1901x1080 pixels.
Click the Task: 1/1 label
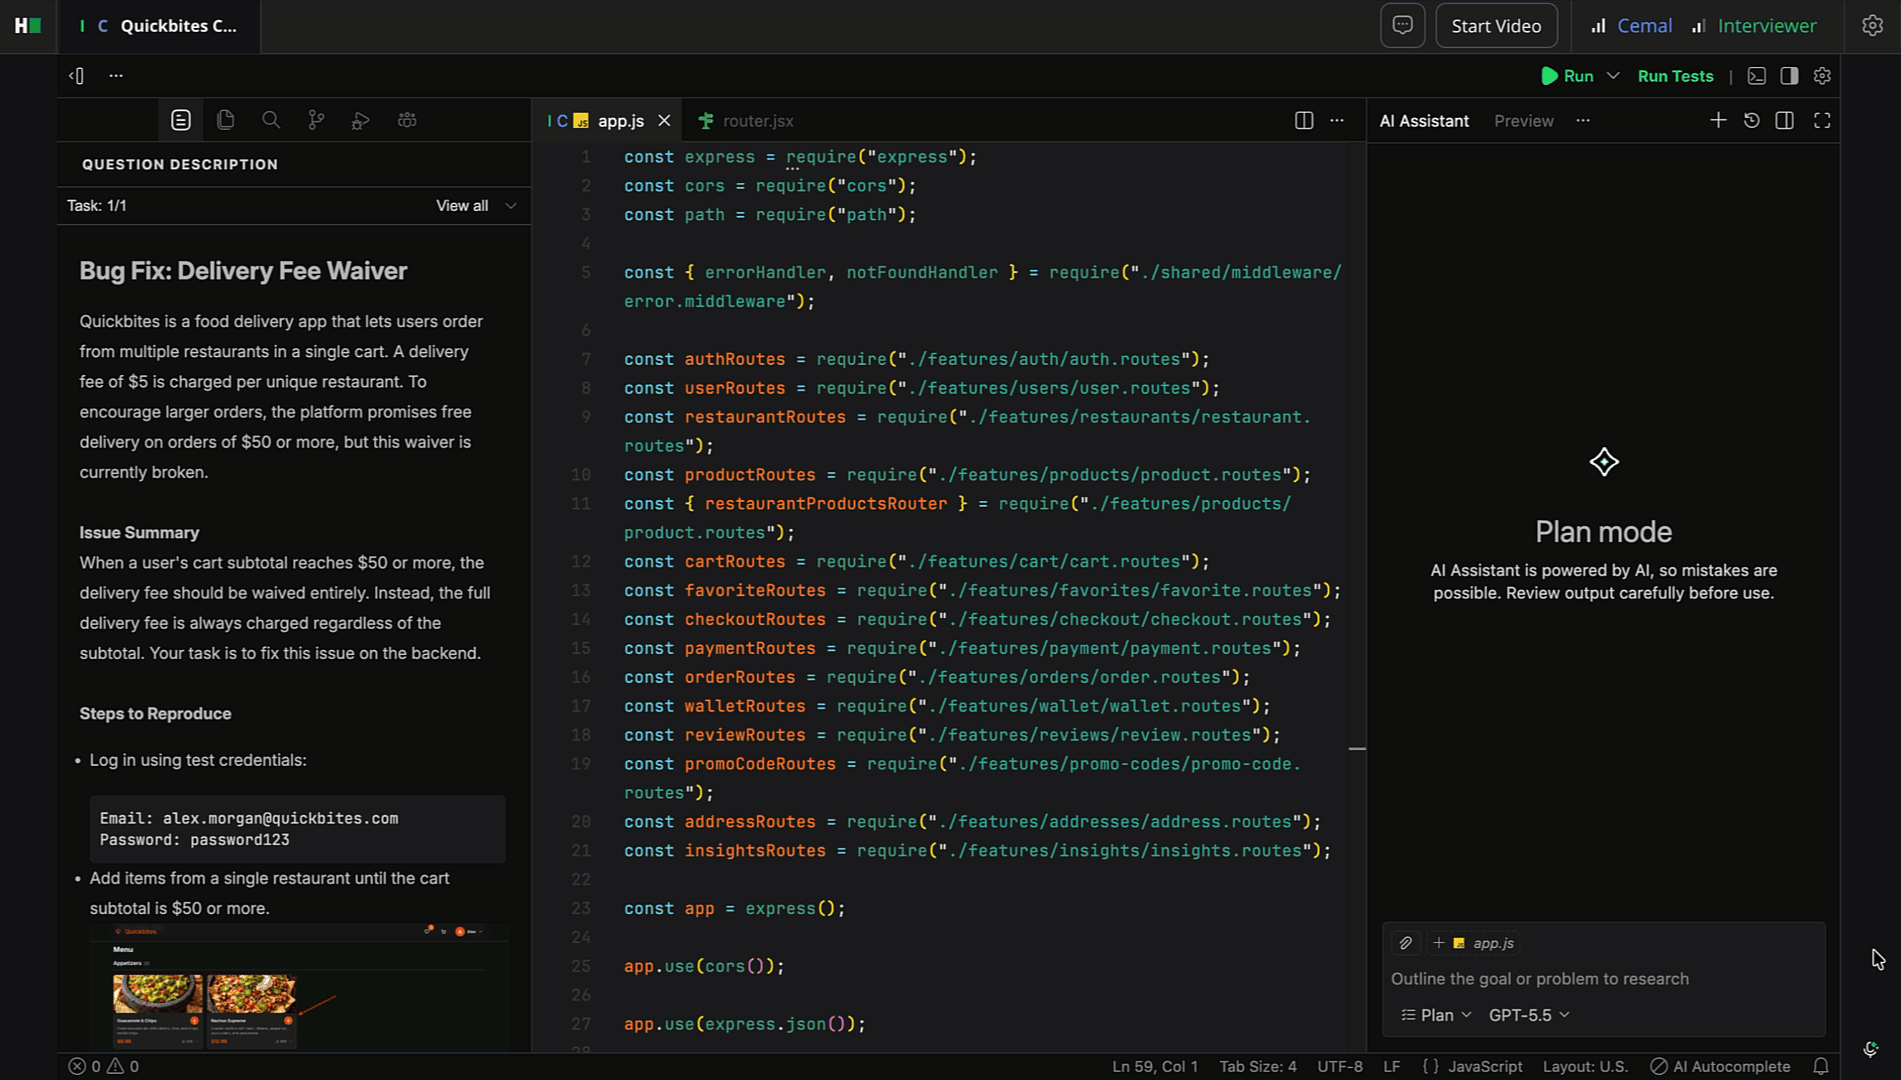click(97, 206)
